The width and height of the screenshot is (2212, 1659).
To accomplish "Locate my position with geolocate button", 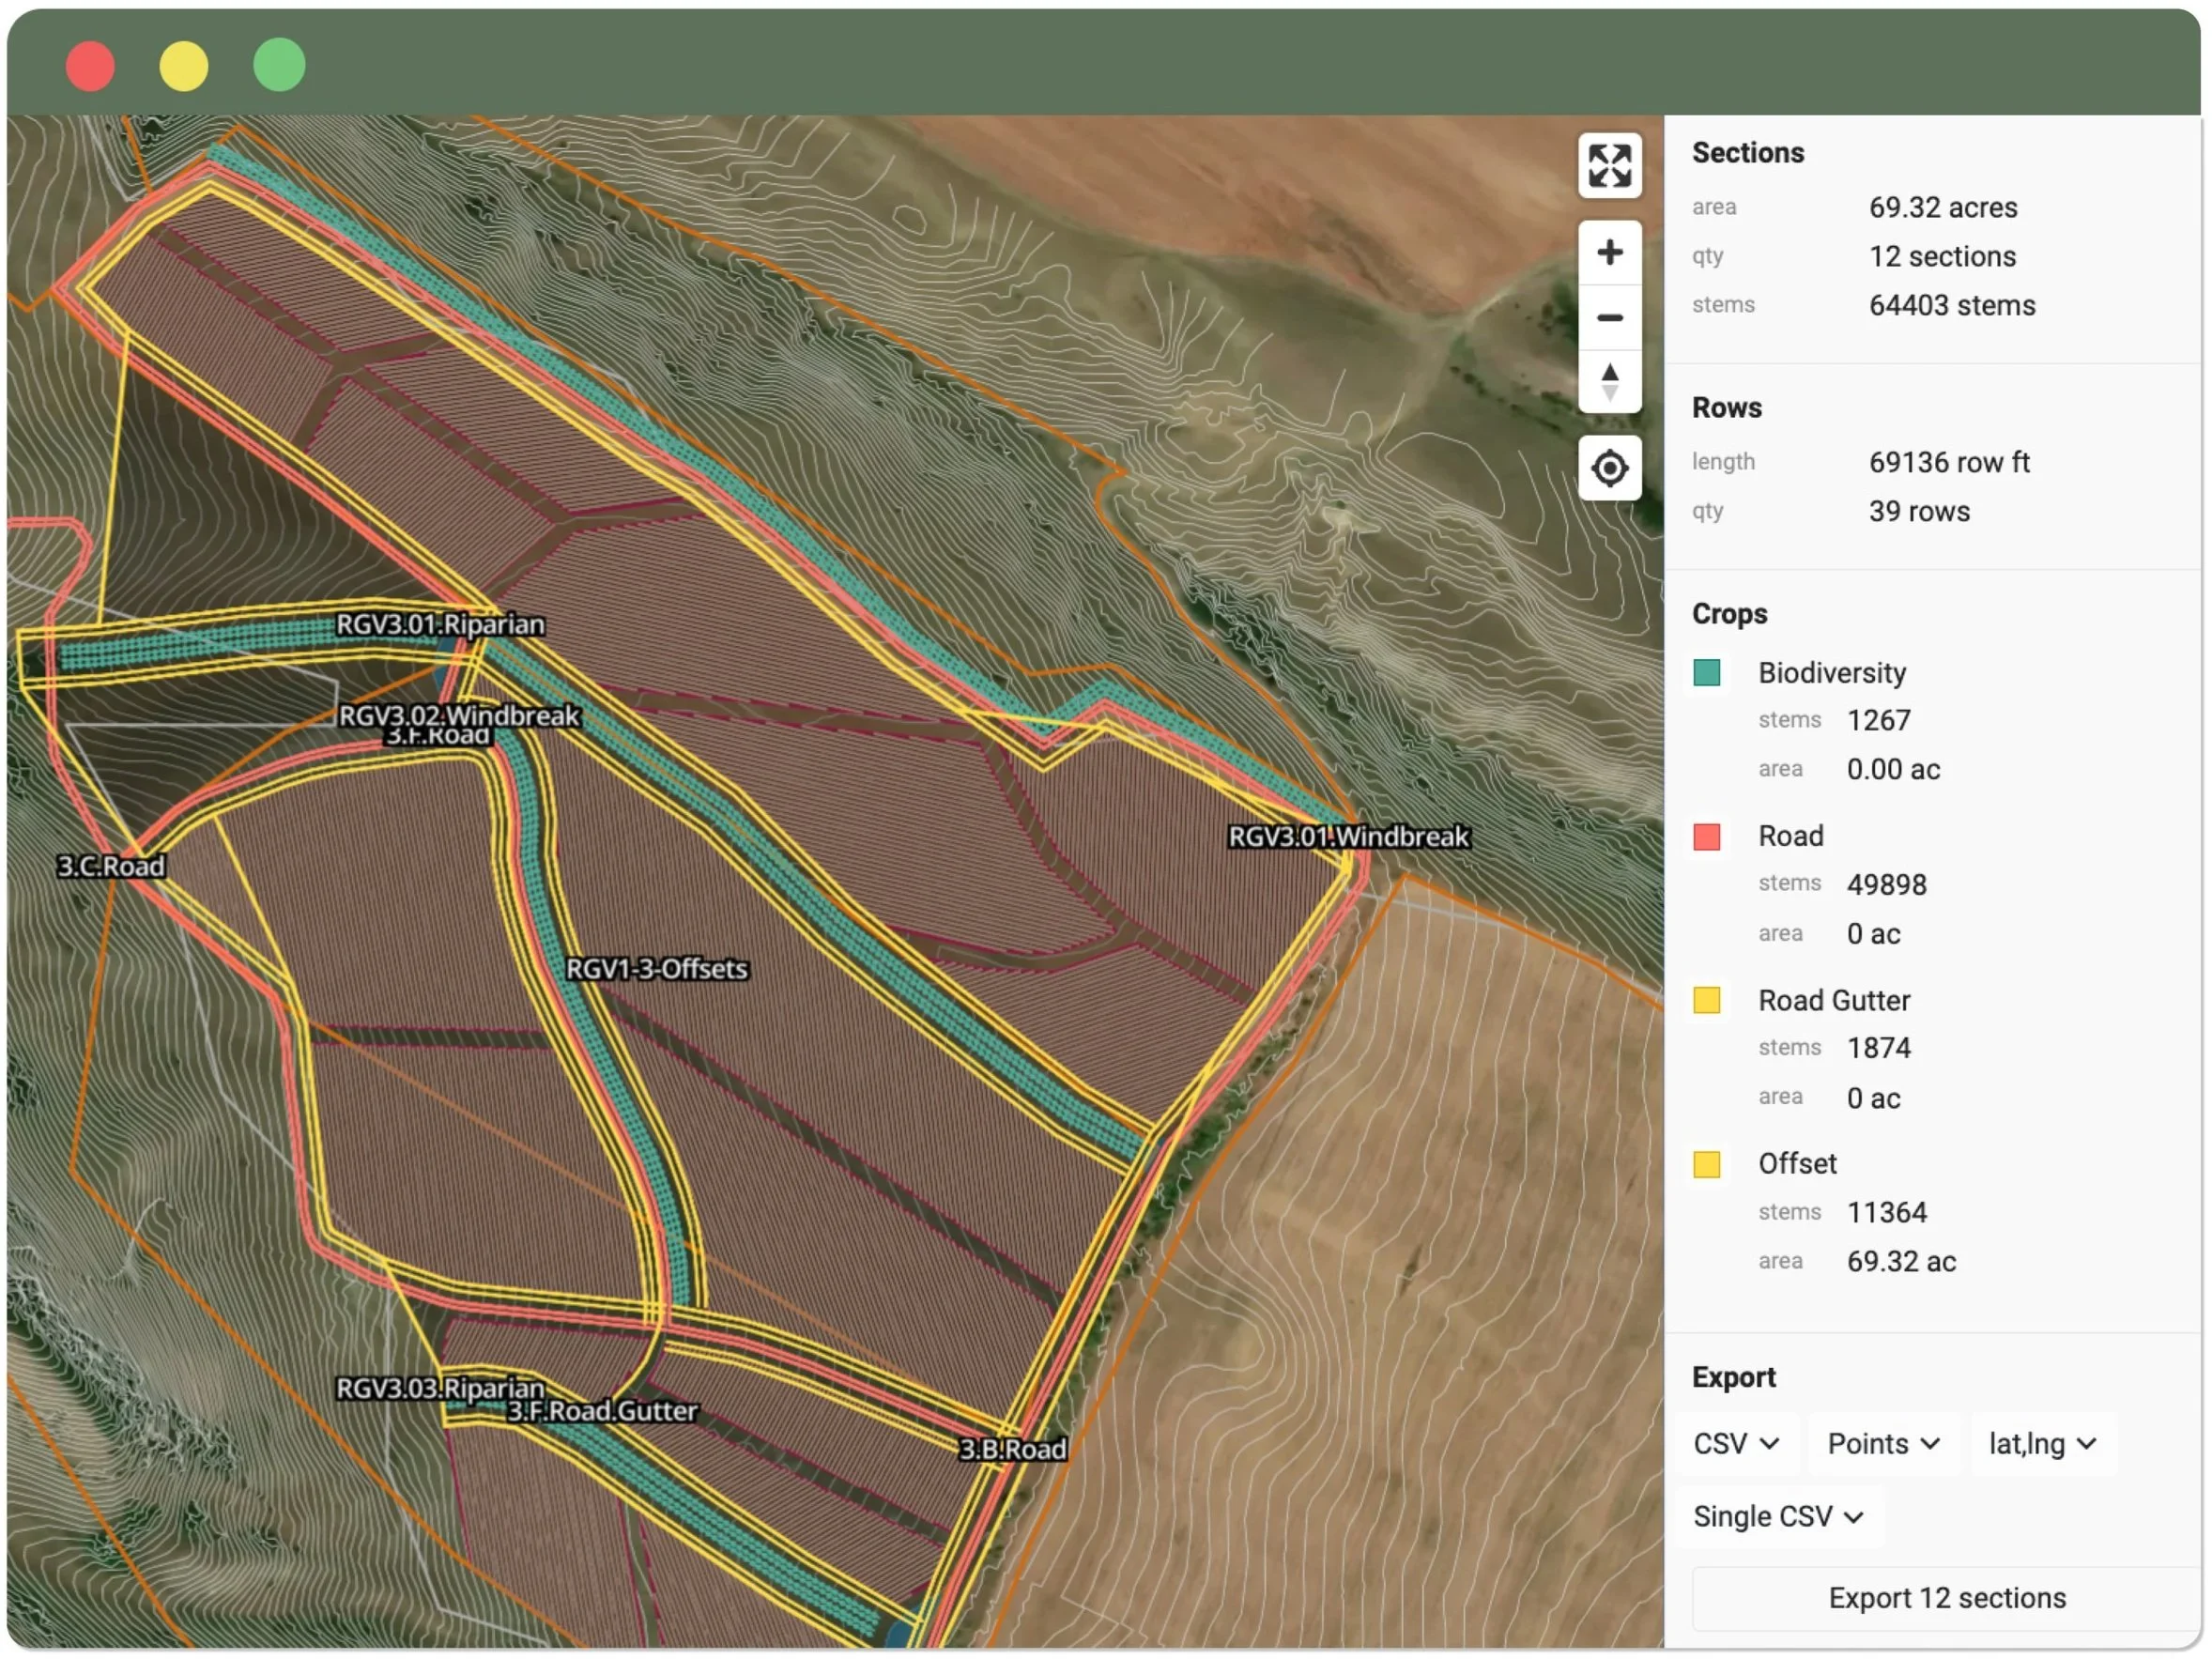I will click(x=1609, y=468).
